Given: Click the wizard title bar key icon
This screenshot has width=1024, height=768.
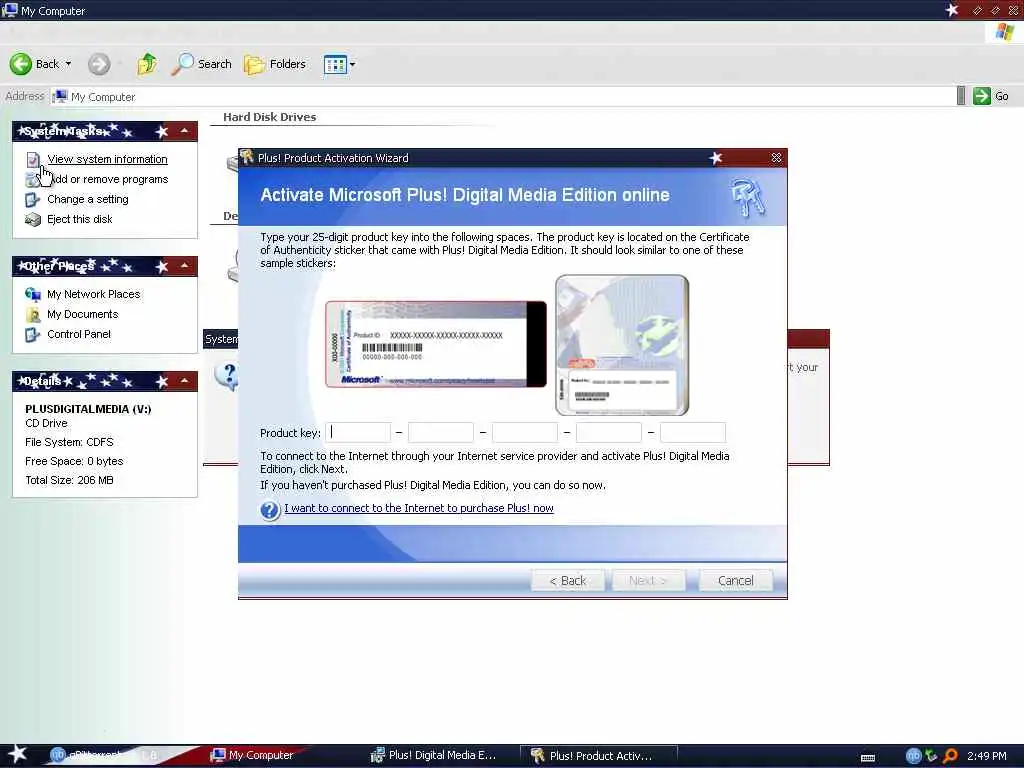Looking at the screenshot, I should point(247,157).
